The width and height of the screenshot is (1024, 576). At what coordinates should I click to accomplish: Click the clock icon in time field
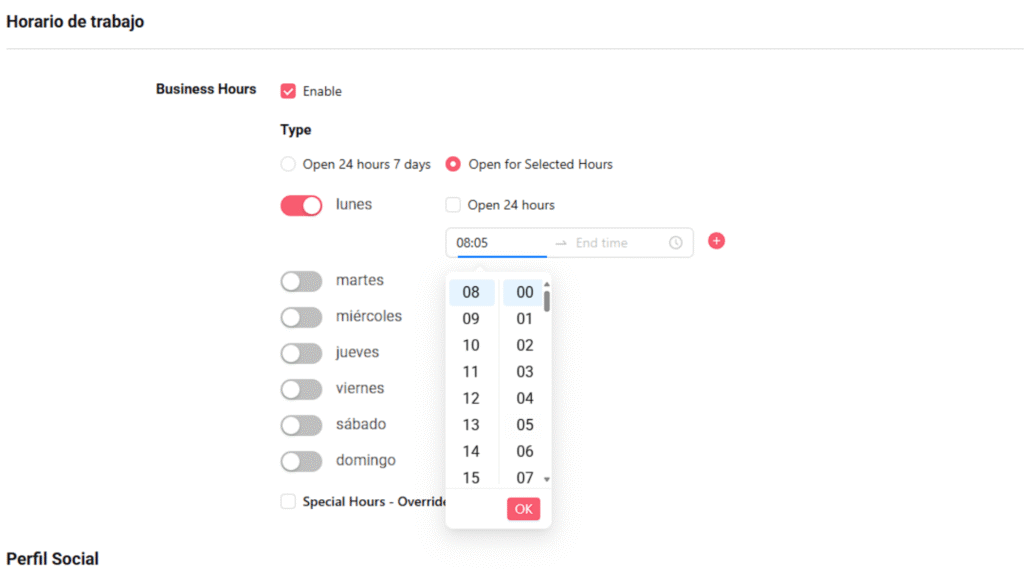click(676, 243)
